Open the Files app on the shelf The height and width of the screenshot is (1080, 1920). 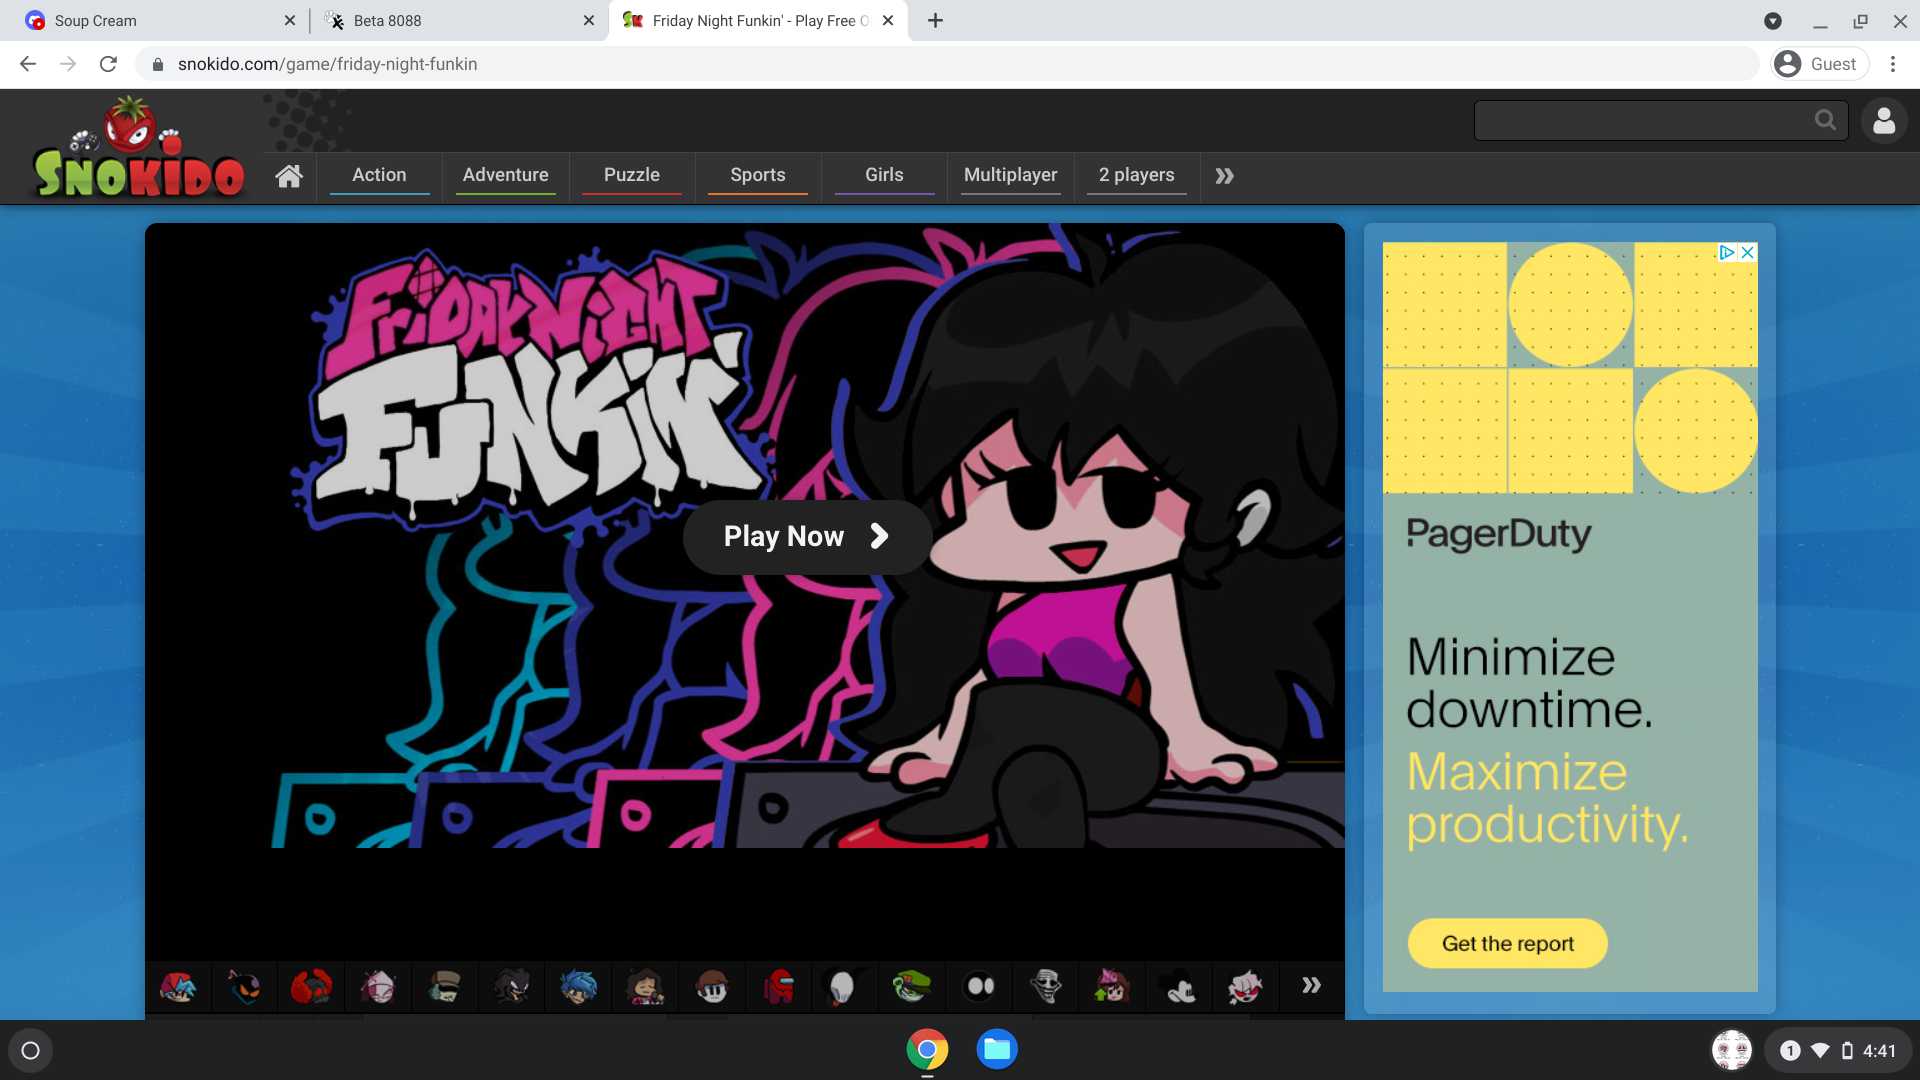pyautogui.click(x=997, y=1049)
